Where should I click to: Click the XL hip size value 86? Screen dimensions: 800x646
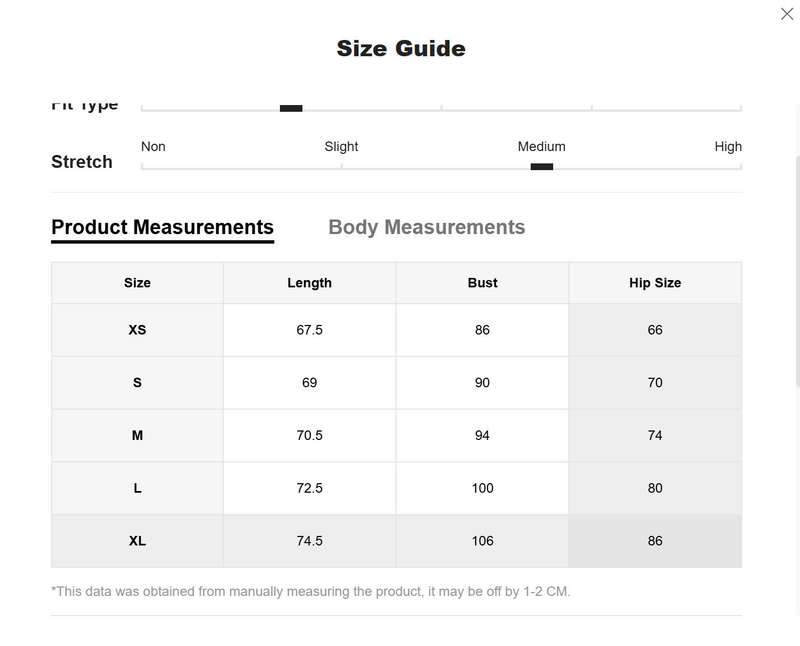[x=655, y=541]
